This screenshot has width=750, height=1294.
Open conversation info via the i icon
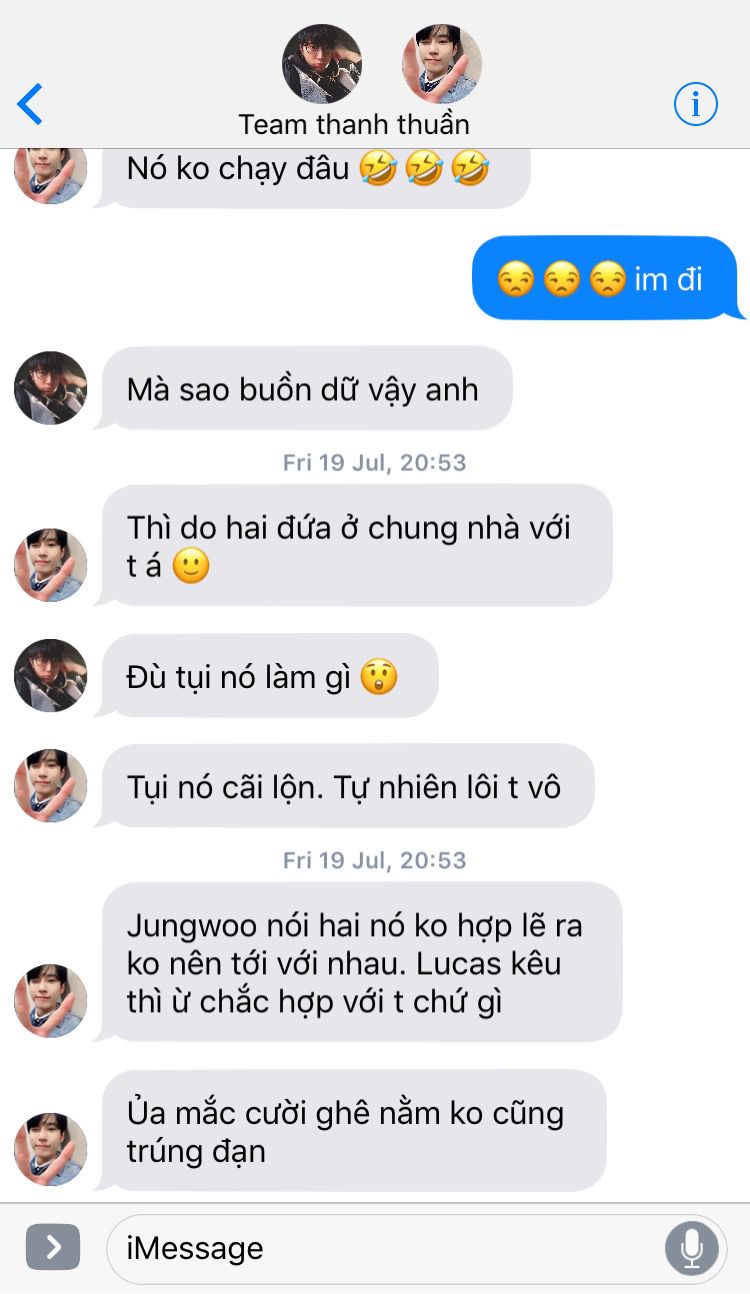click(695, 104)
